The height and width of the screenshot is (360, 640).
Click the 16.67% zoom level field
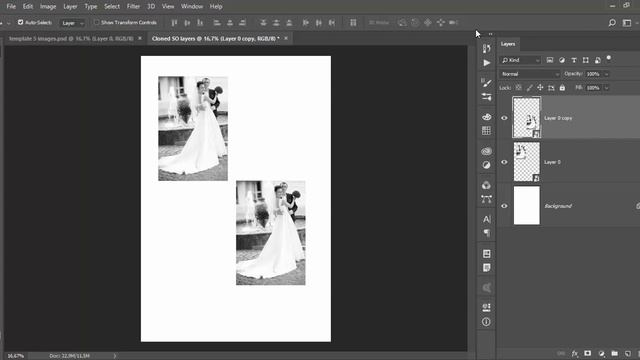(x=16, y=356)
